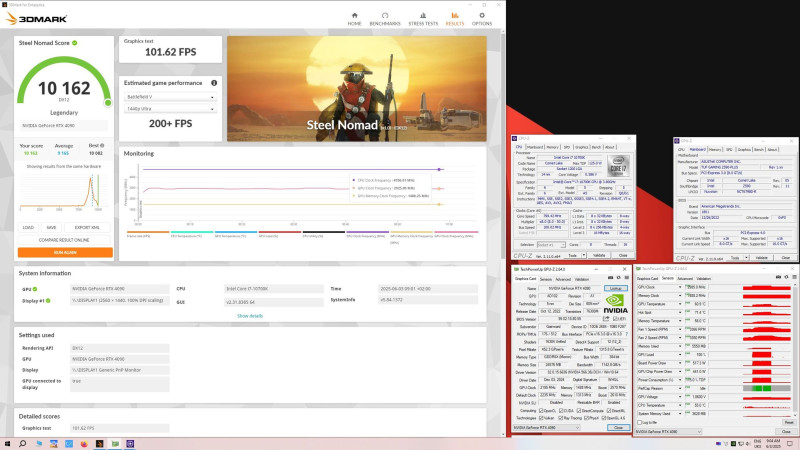Screen dimensions: 800x450
Task: Switch to Advanced tab in Graphics Card GPU-Z window
Action: (563, 279)
